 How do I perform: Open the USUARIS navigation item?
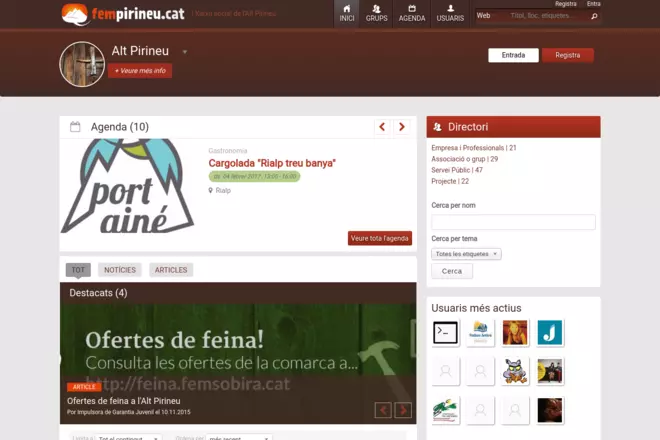coord(450,13)
